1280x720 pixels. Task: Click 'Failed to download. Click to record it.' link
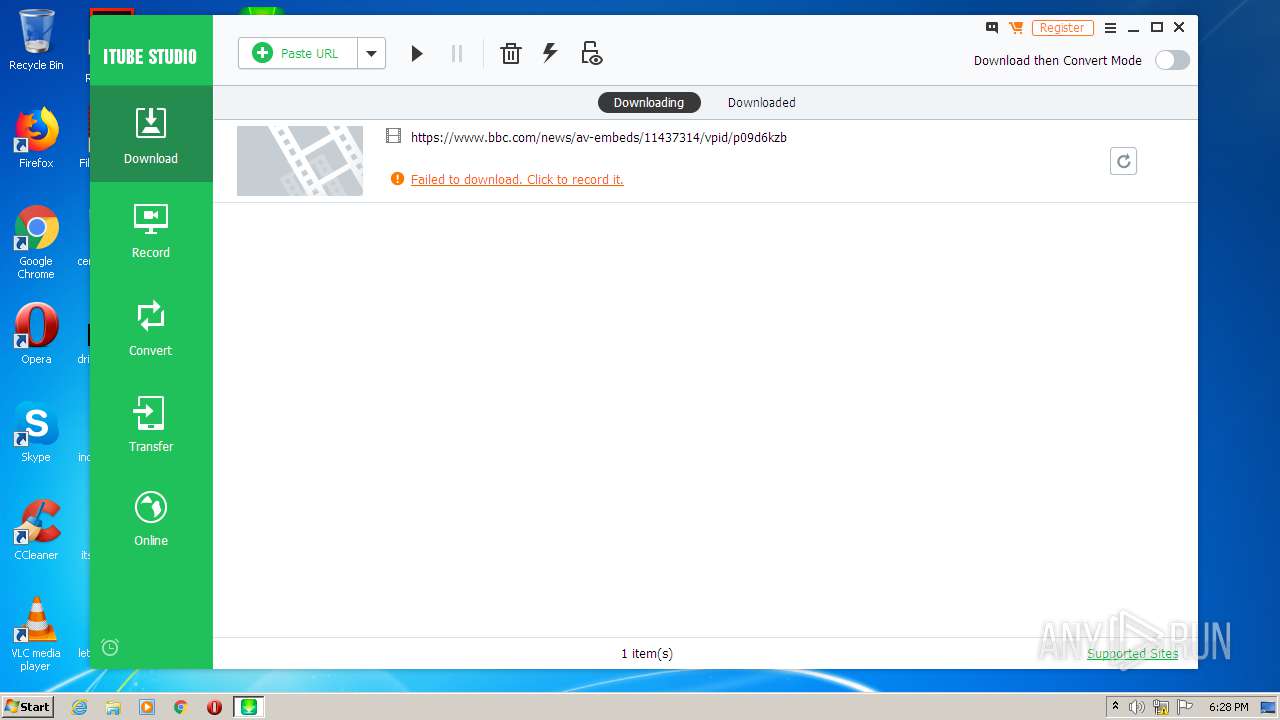[x=517, y=180]
